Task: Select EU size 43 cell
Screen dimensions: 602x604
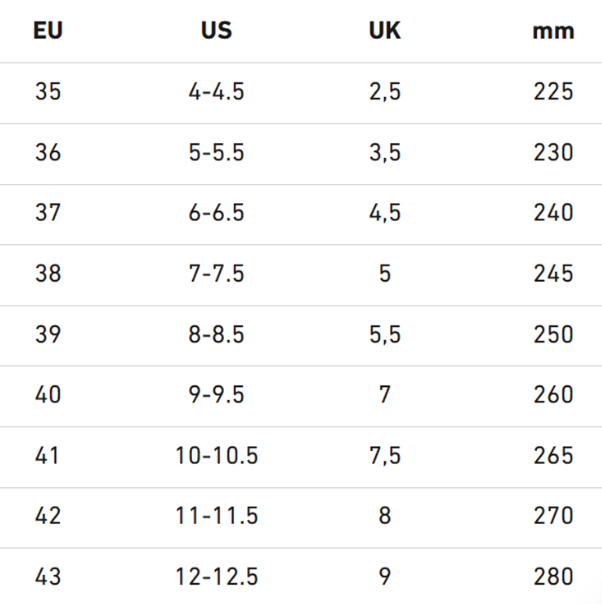Action: (x=48, y=577)
